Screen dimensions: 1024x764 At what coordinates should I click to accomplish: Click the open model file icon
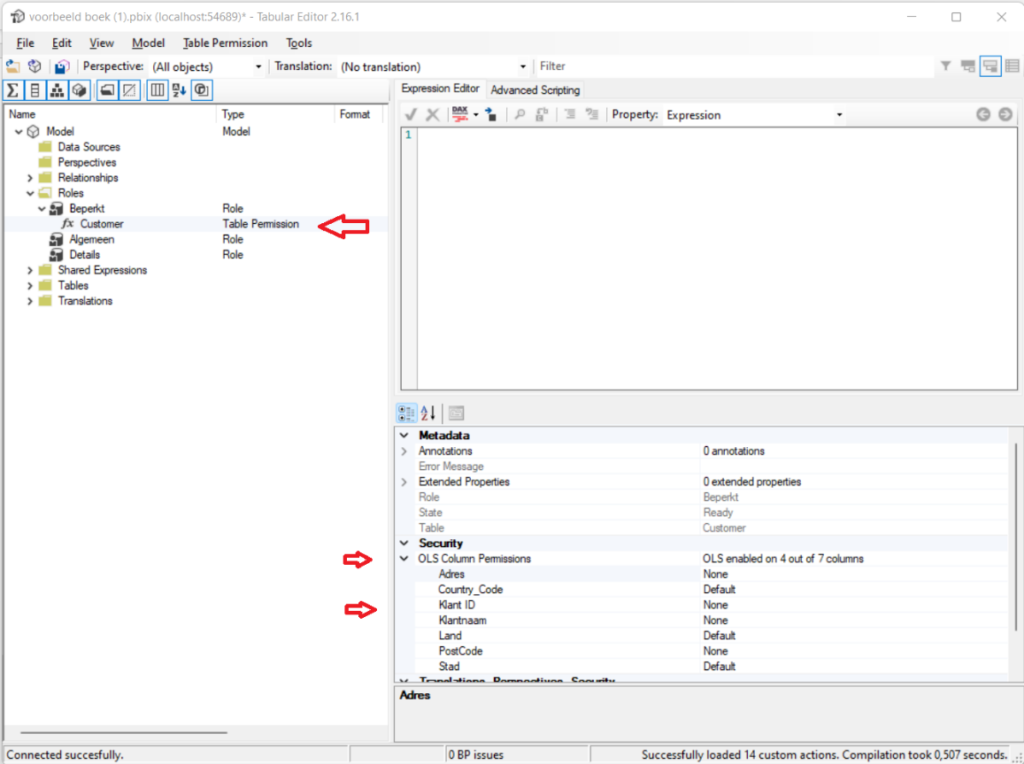13,66
